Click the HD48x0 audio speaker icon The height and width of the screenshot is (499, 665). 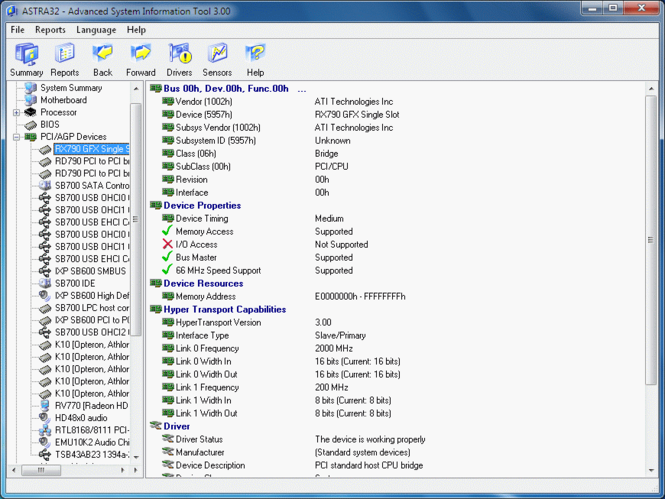pyautogui.click(x=45, y=418)
